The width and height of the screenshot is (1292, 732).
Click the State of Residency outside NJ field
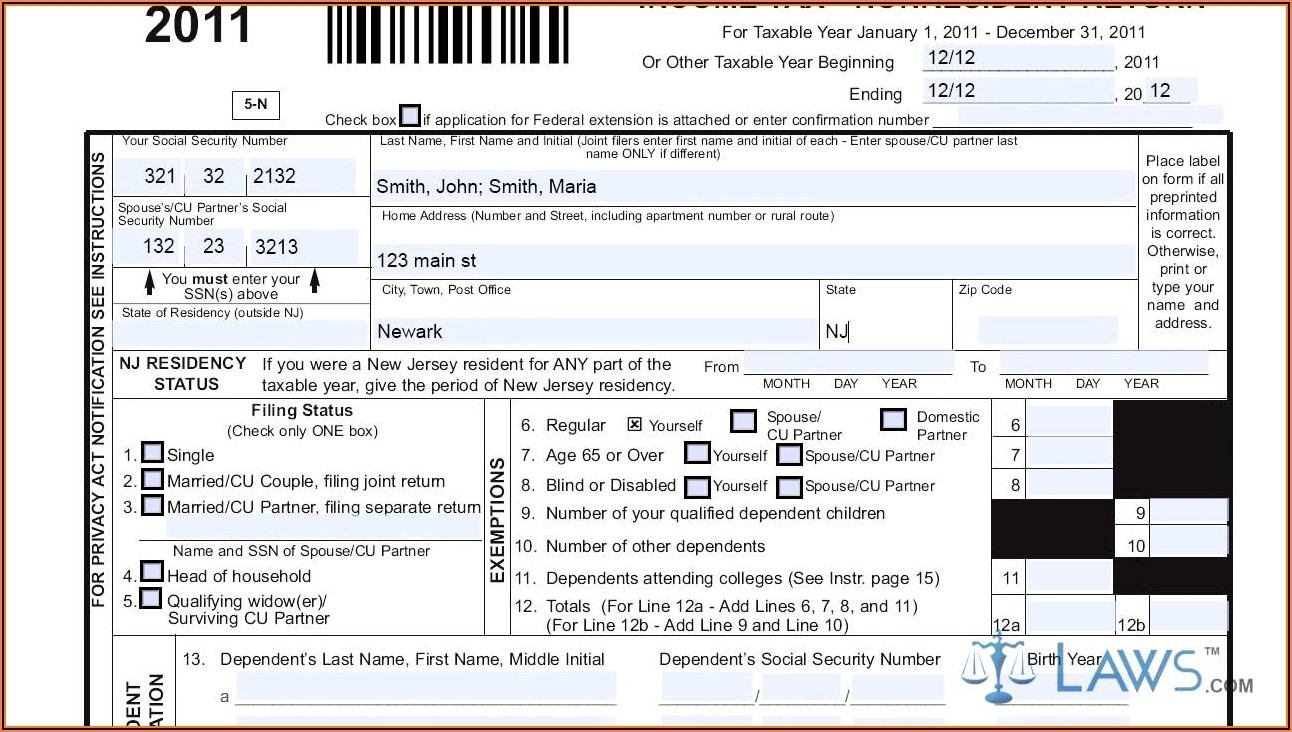click(240, 331)
